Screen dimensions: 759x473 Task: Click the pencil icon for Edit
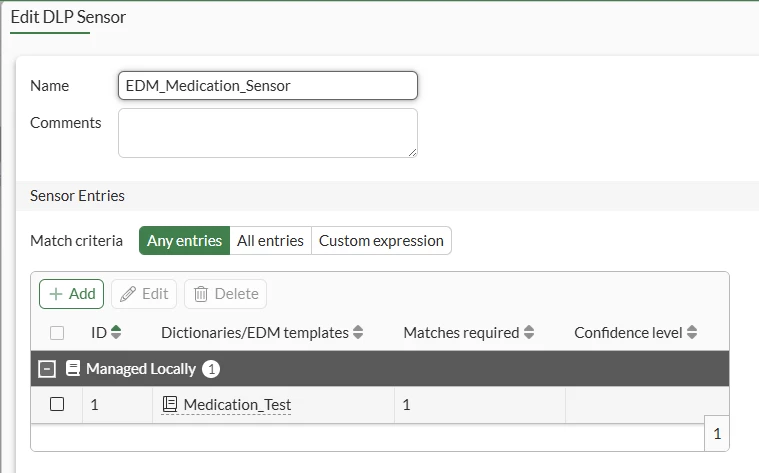point(128,294)
